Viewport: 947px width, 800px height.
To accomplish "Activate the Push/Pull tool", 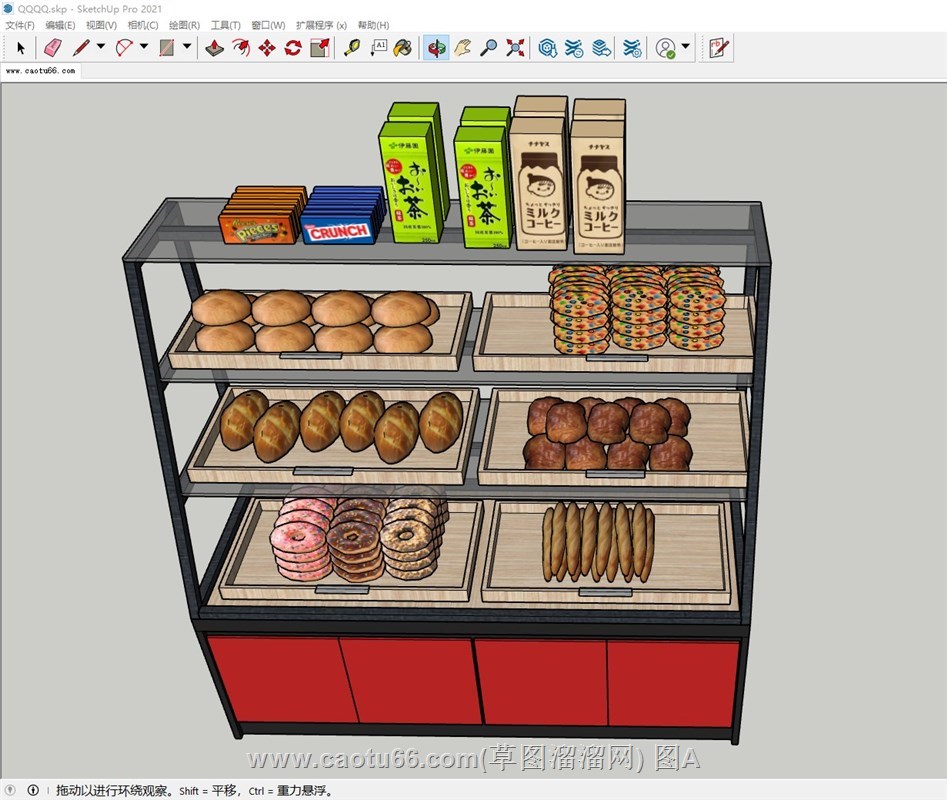I will 214,47.
